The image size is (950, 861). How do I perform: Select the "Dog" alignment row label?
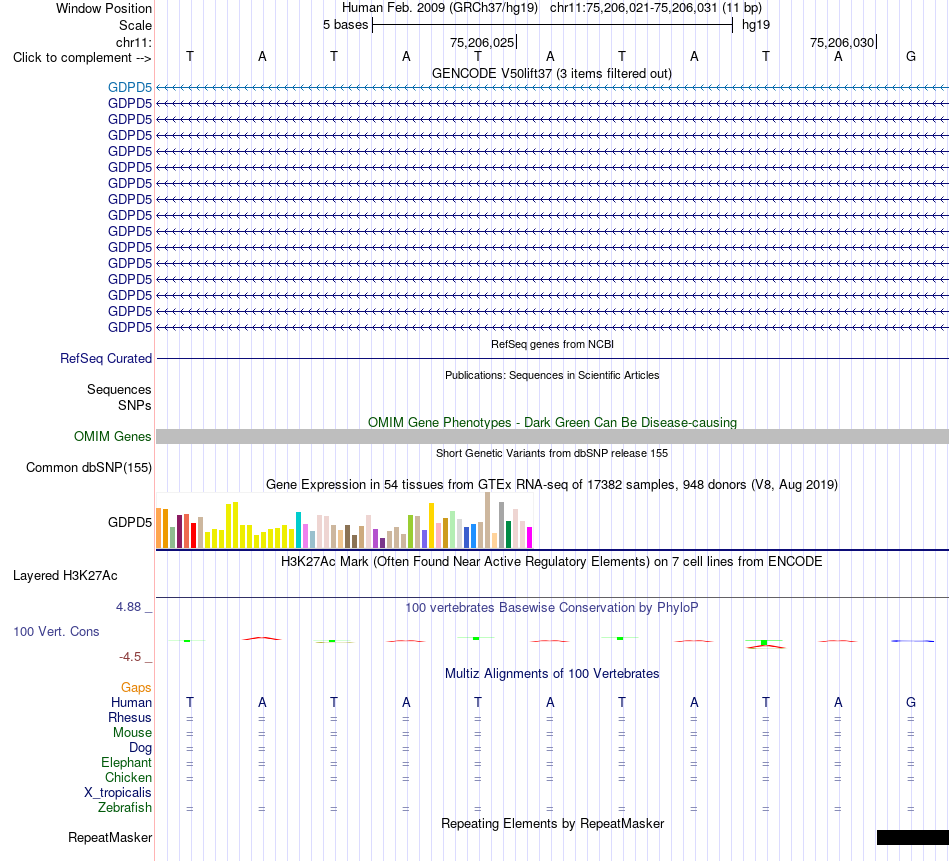pyautogui.click(x=140, y=748)
